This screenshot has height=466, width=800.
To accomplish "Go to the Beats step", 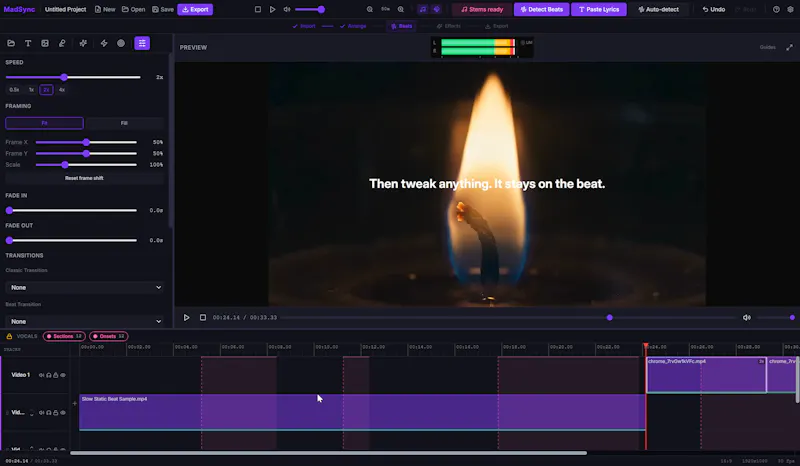I will click(x=402, y=26).
